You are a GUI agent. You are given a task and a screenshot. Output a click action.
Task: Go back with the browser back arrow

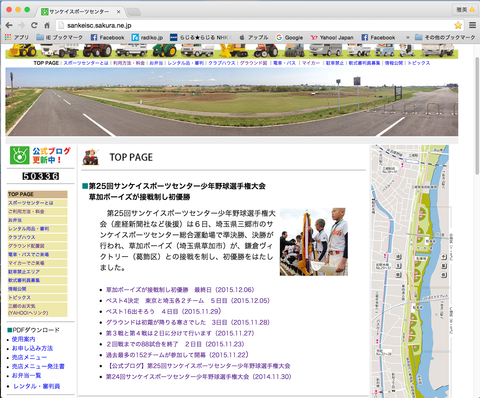(9, 25)
